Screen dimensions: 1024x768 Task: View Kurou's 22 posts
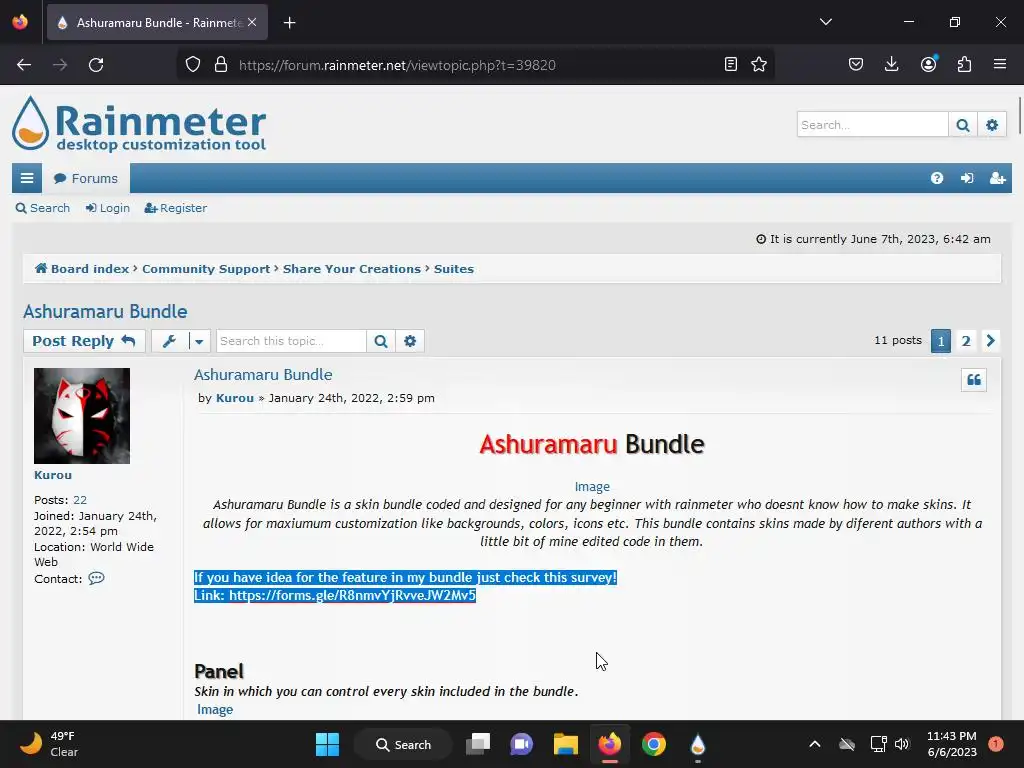(x=80, y=500)
